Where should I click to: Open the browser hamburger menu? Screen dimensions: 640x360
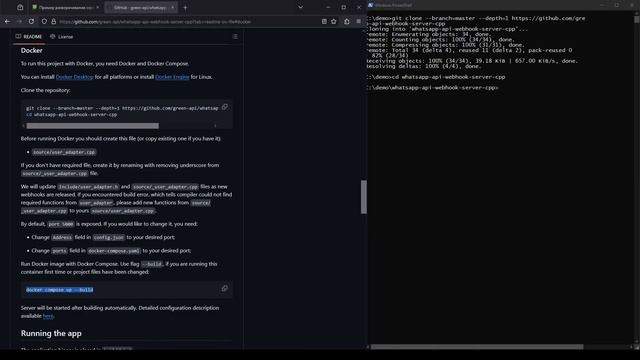click(359, 21)
